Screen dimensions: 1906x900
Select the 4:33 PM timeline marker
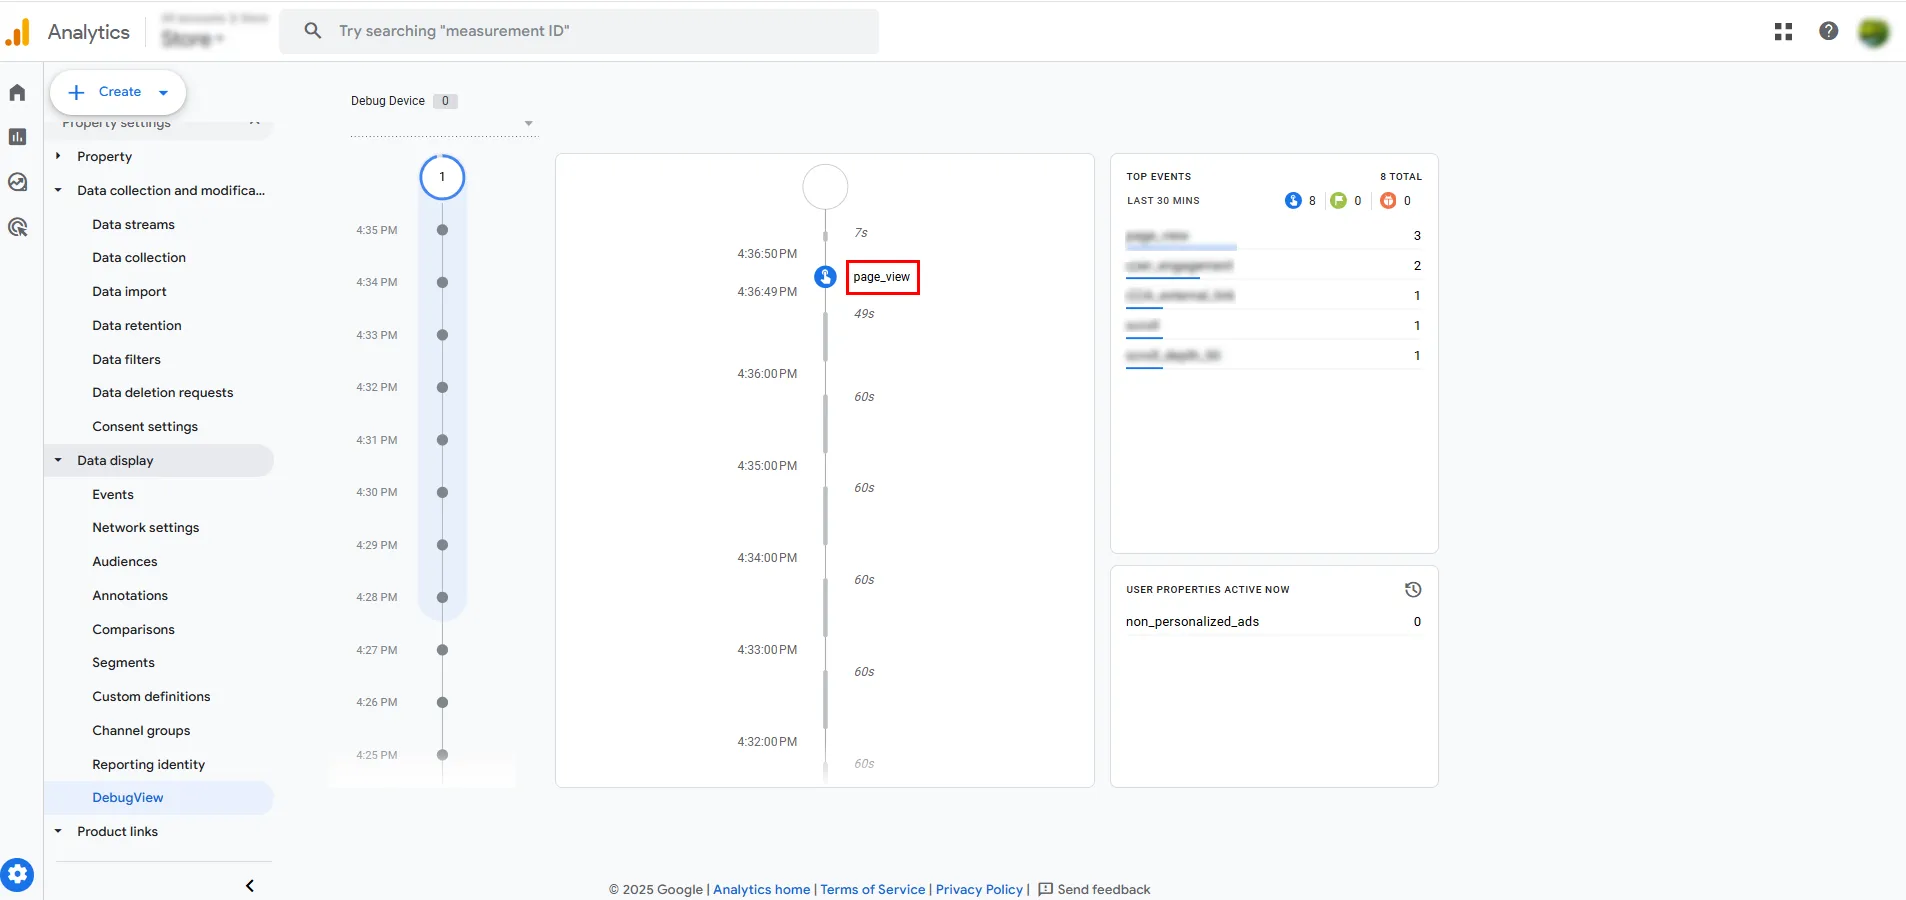pos(442,335)
